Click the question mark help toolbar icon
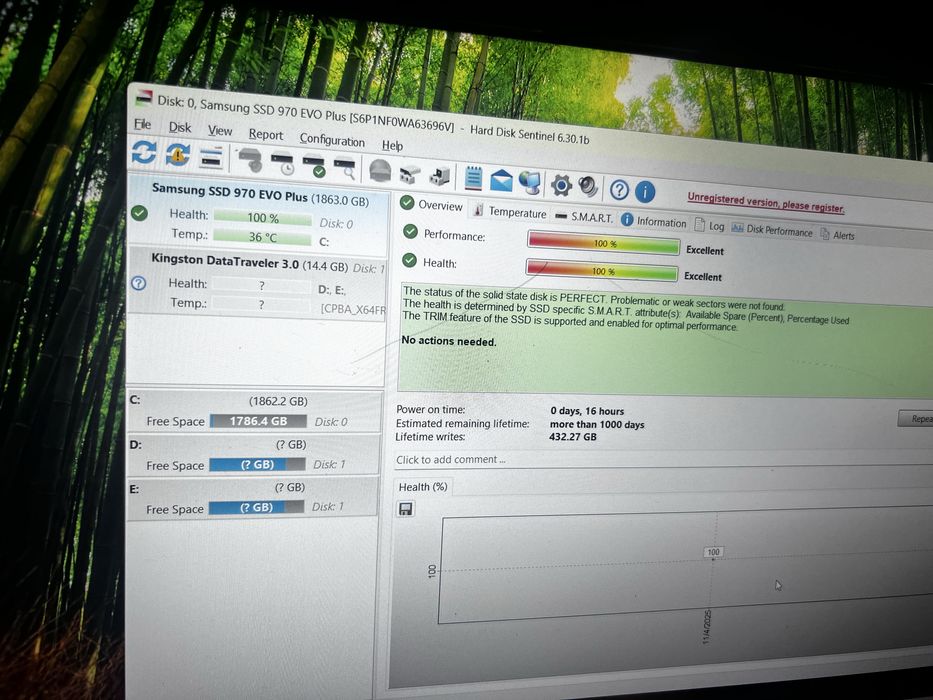This screenshot has height=700, width=933. 619,190
